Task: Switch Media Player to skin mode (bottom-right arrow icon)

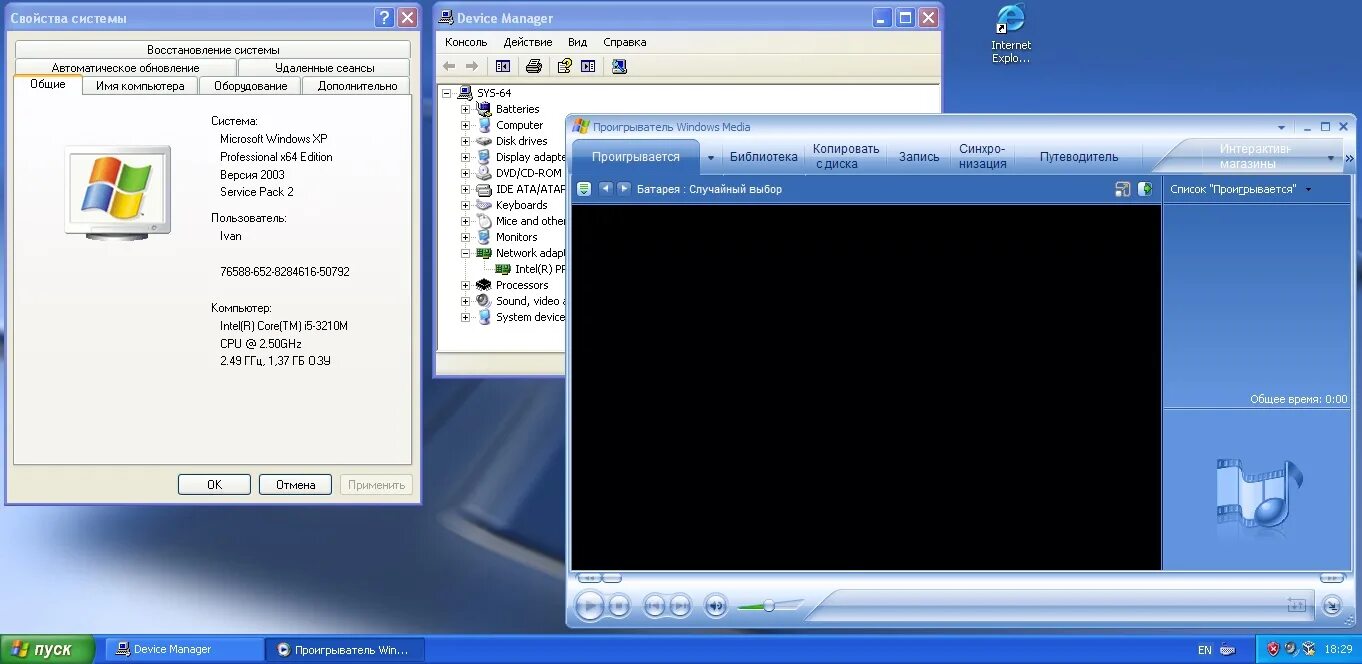Action: point(1332,605)
